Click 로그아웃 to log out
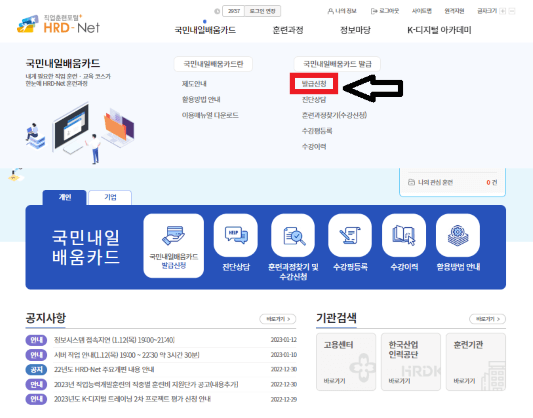This screenshot has height=418, width=533. point(385,11)
